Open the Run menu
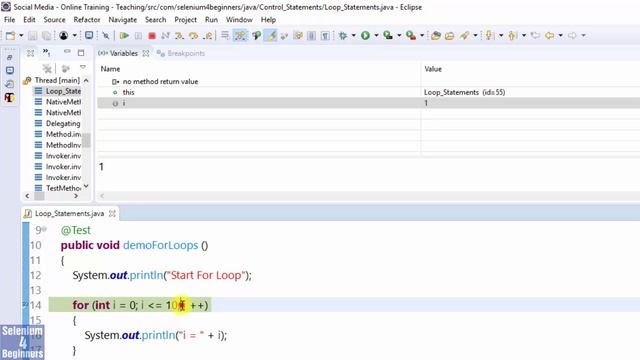This screenshot has width=640, height=360. point(211,20)
